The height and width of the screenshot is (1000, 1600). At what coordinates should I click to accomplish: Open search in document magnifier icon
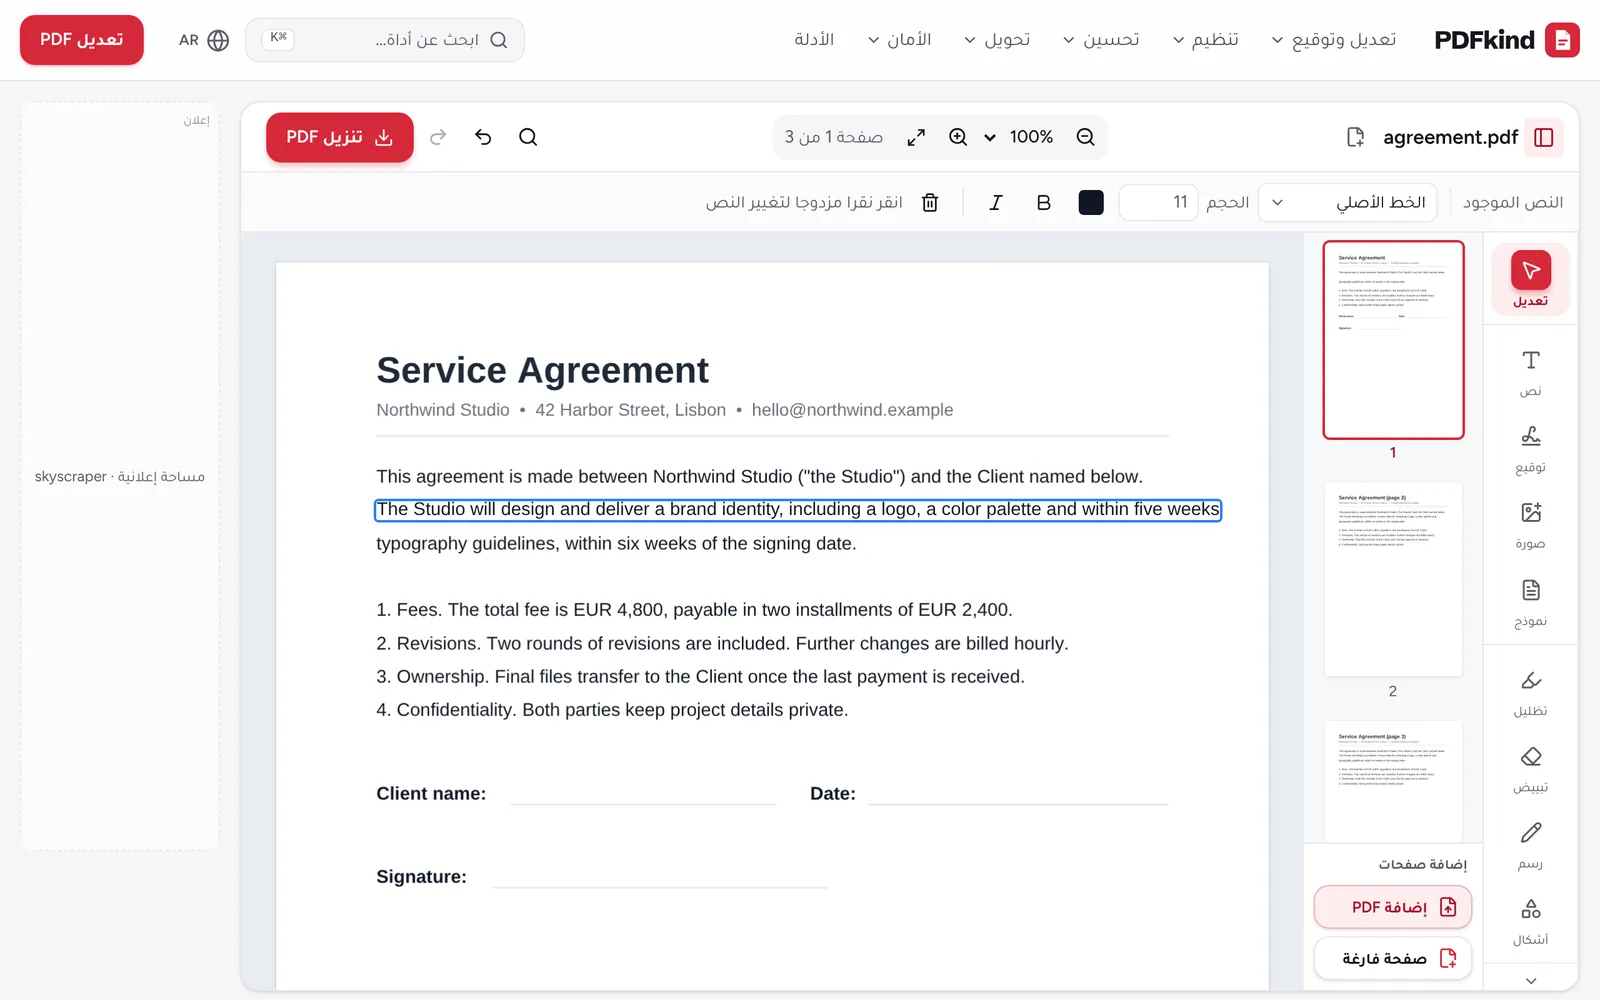tap(528, 137)
